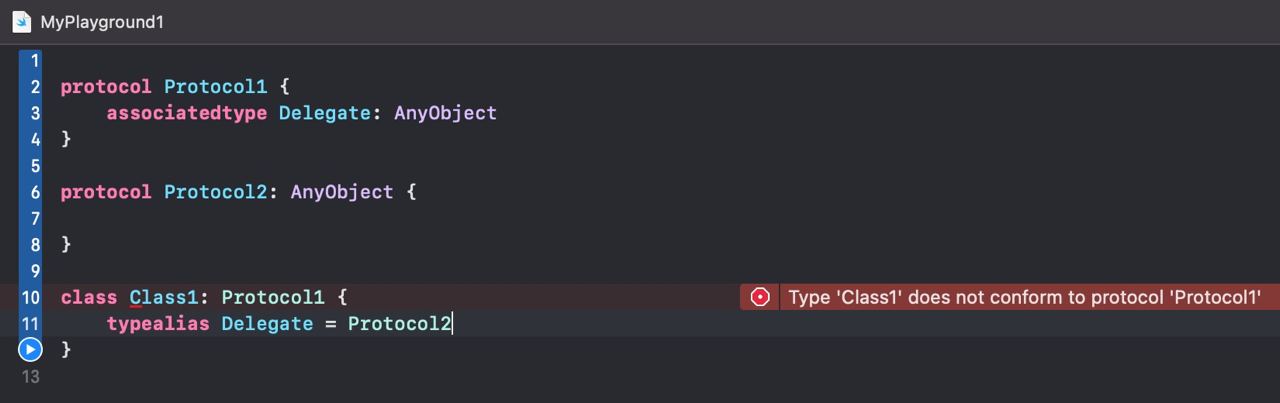The width and height of the screenshot is (1280, 403).
Task: Click line number 6 in the gutter
Action: [x=35, y=192]
